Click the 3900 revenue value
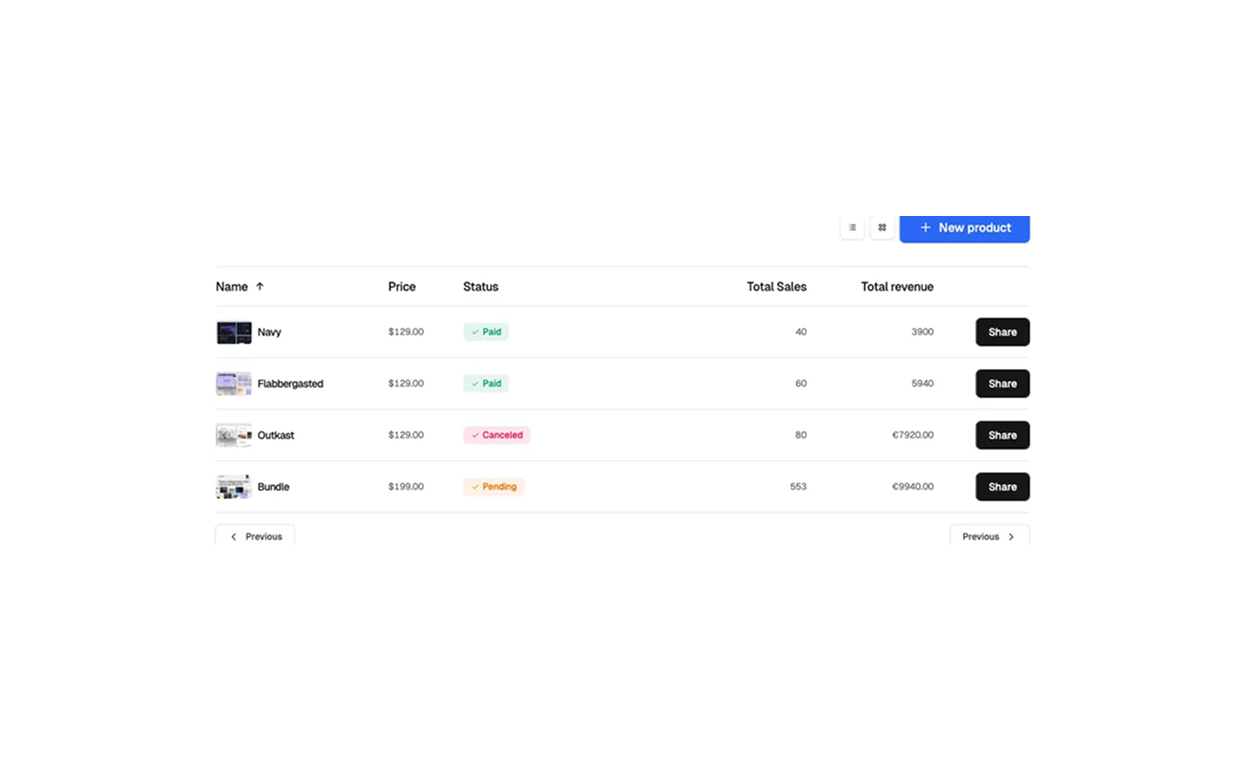The width and height of the screenshot is (1244, 762). click(x=923, y=332)
